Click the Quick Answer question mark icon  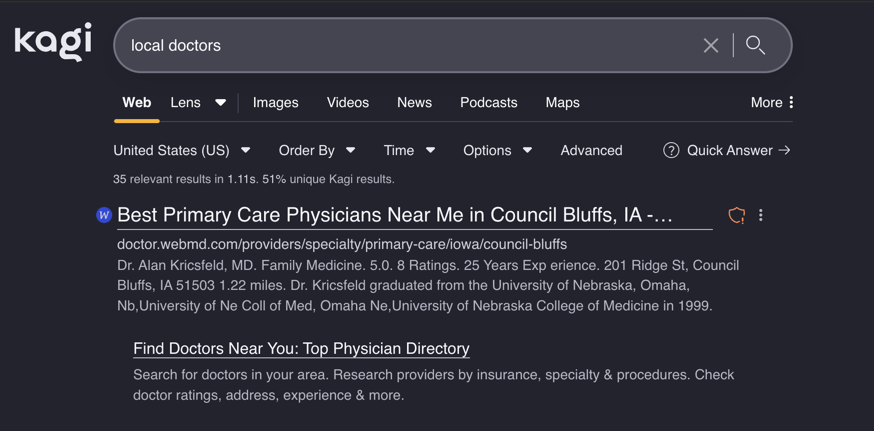[671, 150]
